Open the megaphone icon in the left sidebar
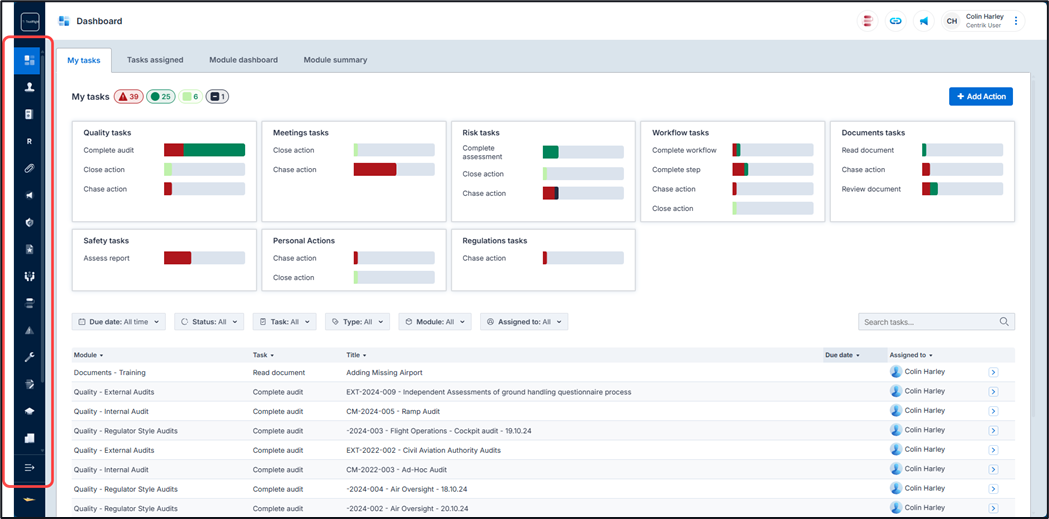 coord(29,195)
